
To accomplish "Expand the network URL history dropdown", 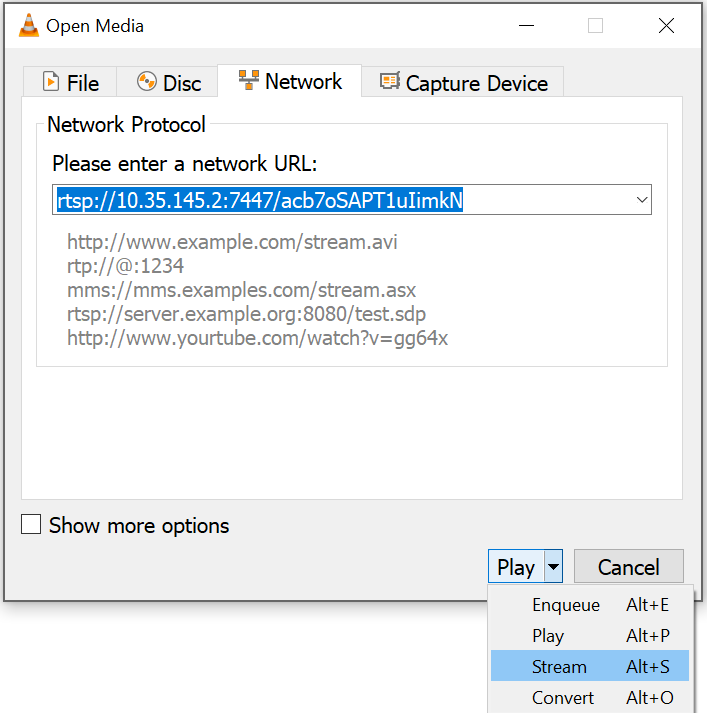I will tap(642, 200).
